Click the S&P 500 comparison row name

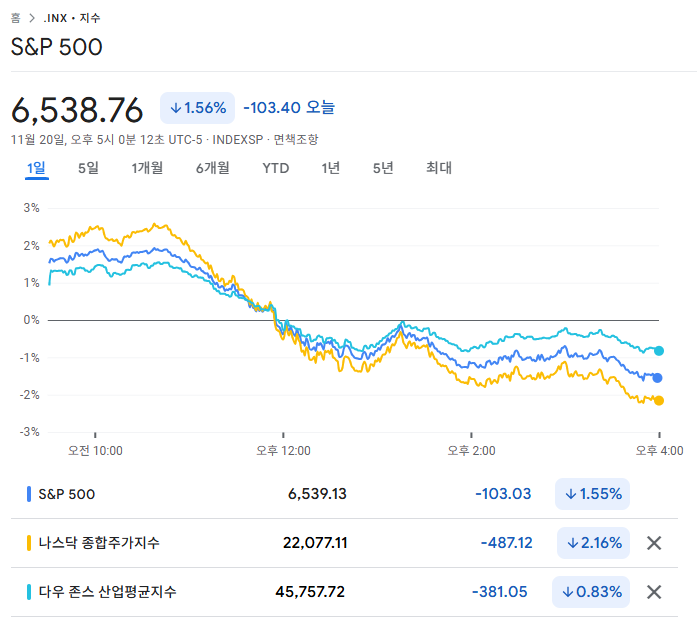coord(66,494)
